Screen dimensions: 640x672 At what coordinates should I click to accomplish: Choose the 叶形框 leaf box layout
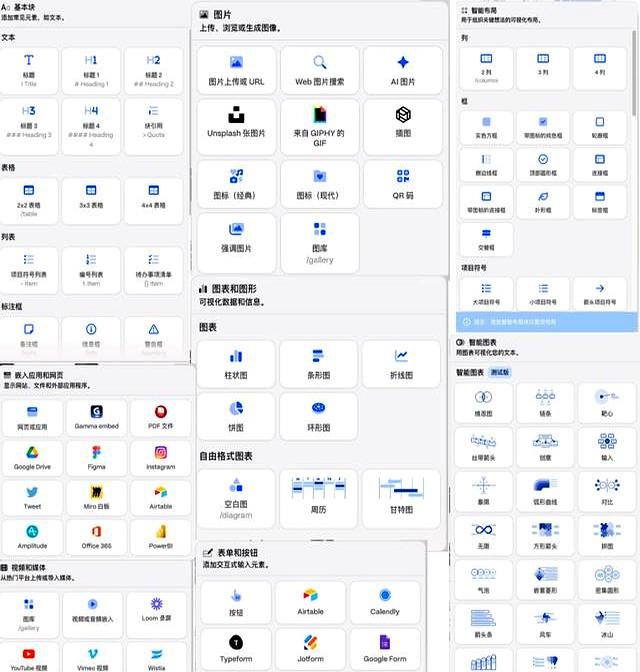(543, 202)
